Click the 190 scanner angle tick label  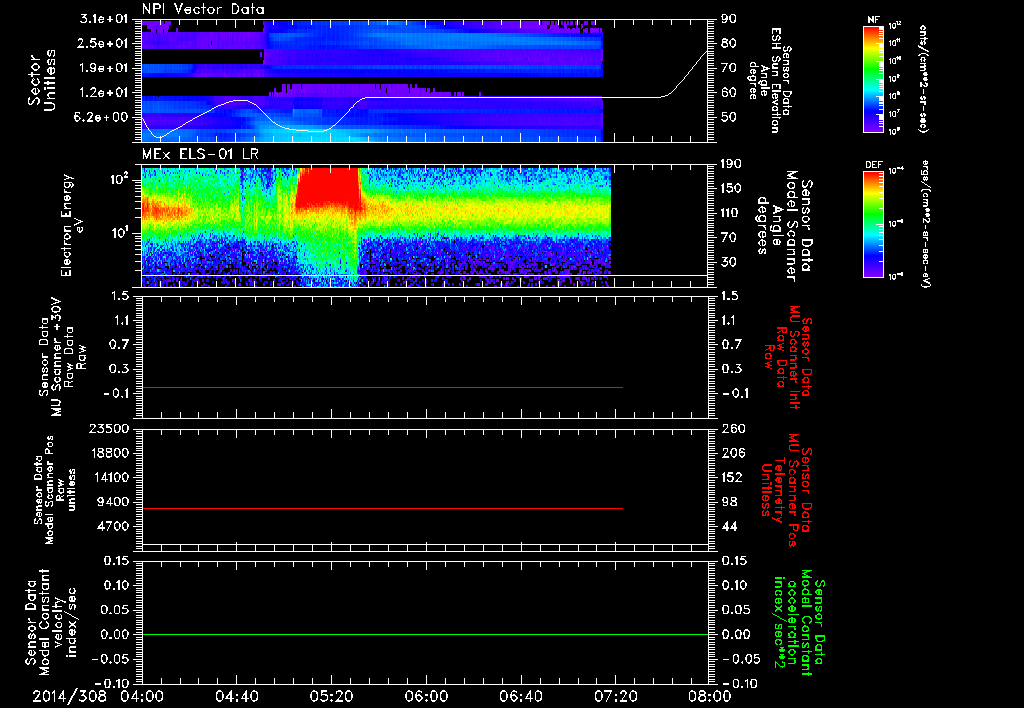[x=731, y=164]
